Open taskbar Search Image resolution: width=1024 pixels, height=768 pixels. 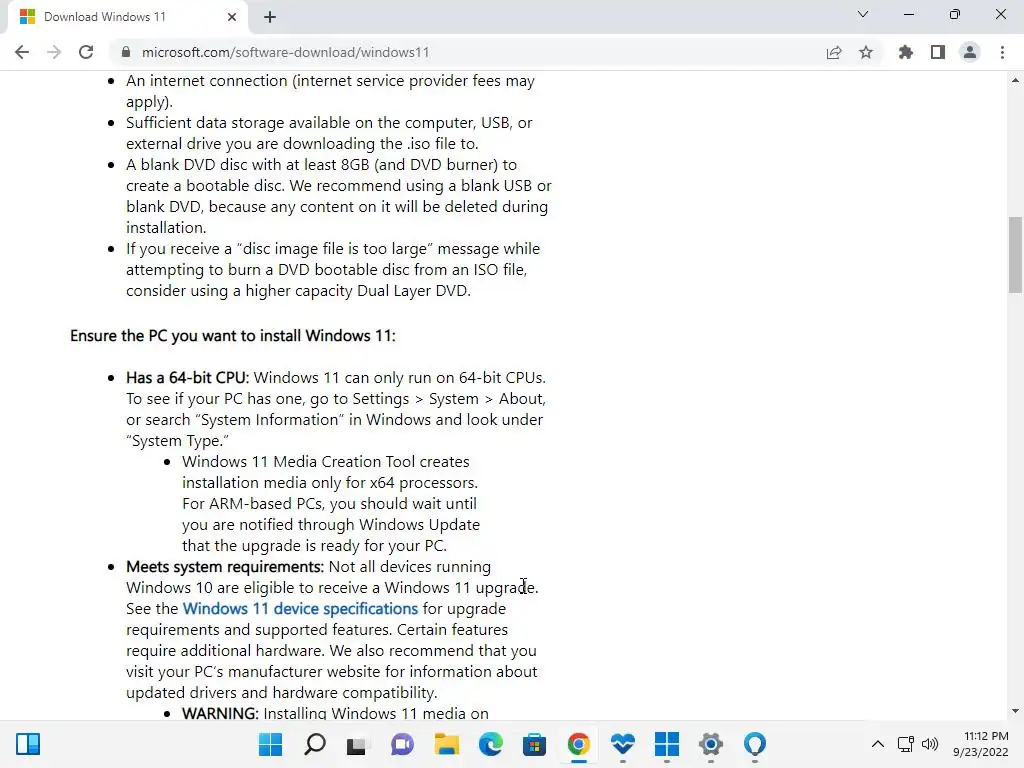315,744
